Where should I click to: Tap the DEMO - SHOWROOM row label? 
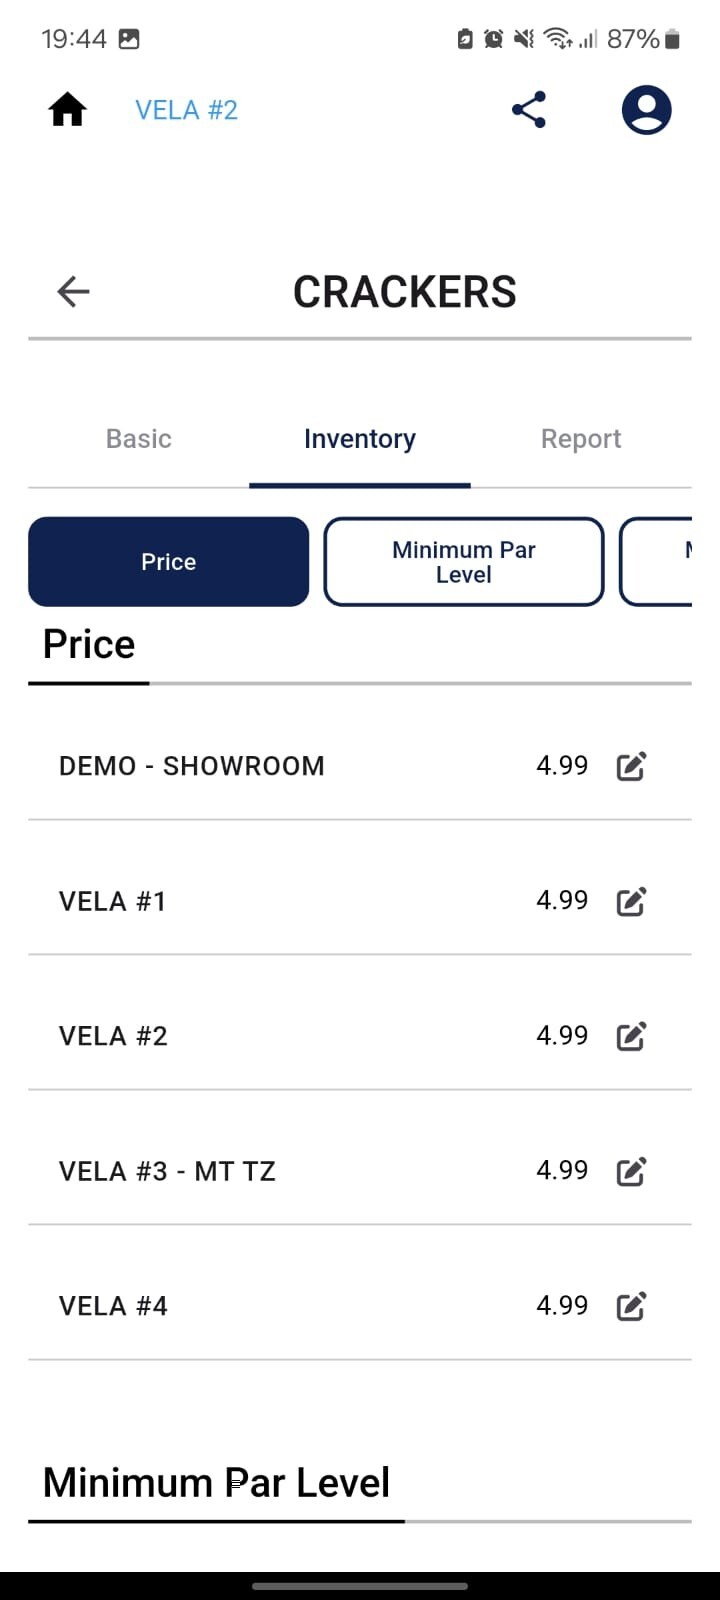[x=192, y=766]
